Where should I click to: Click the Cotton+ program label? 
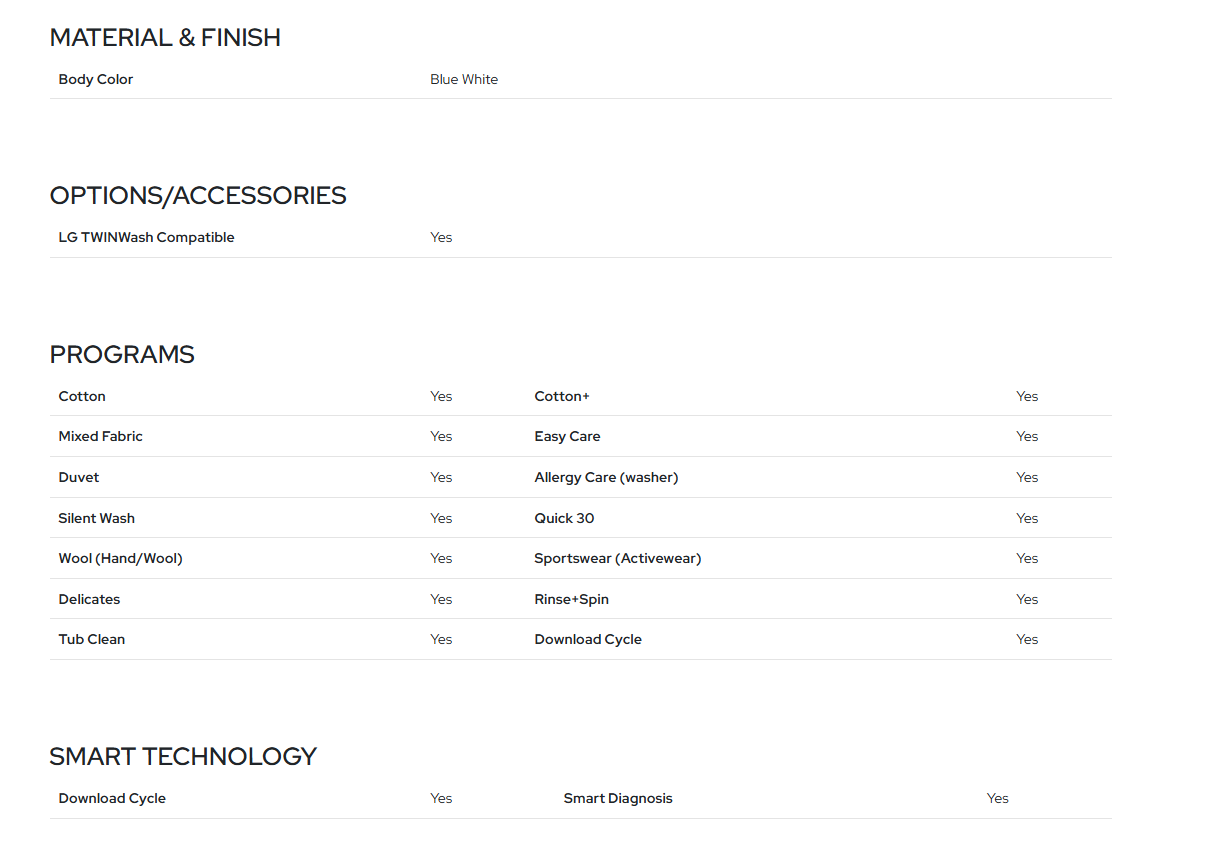click(x=562, y=396)
